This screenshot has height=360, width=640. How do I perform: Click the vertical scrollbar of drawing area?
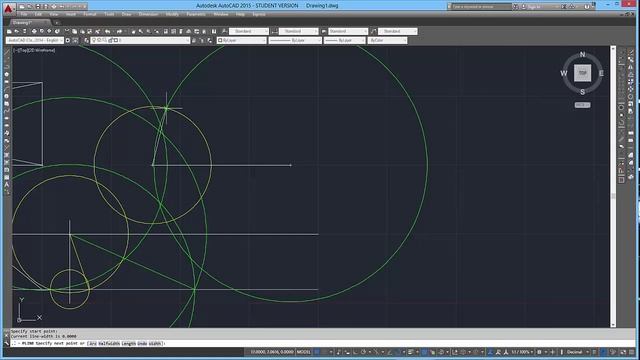[x=613, y=187]
